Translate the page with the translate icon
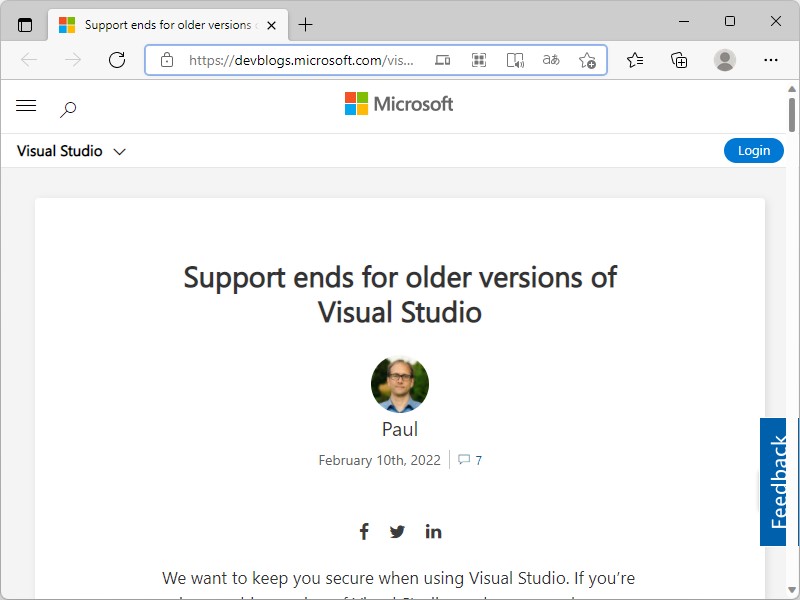This screenshot has width=800, height=600. [551, 60]
